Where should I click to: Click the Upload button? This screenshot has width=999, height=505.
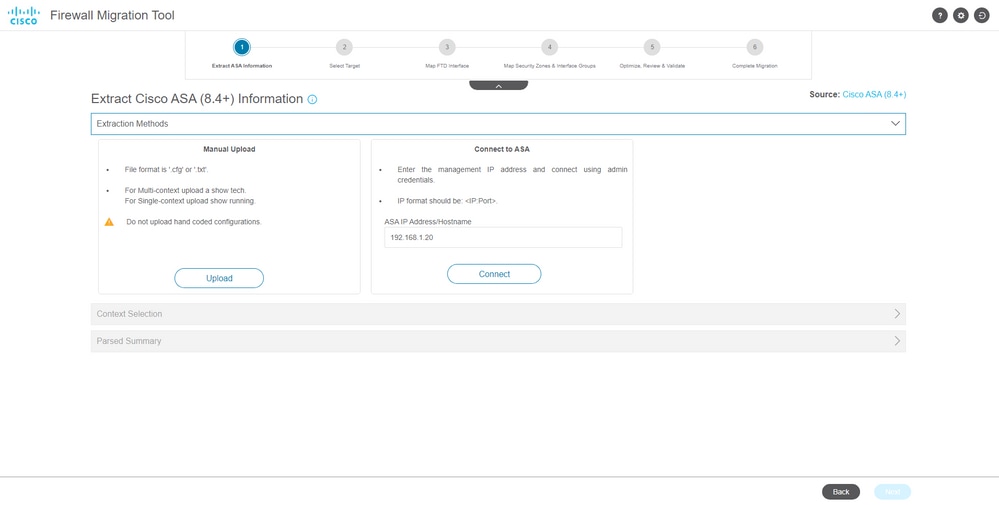pyautogui.click(x=219, y=278)
